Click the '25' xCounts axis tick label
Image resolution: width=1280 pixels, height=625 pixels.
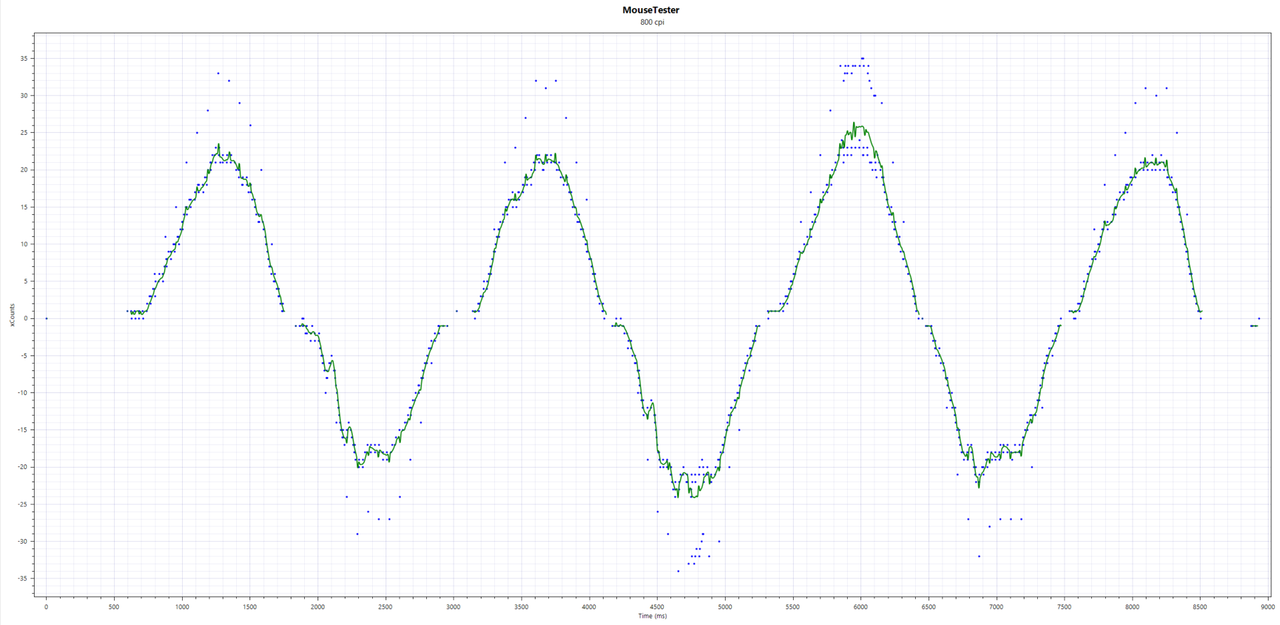point(22,132)
